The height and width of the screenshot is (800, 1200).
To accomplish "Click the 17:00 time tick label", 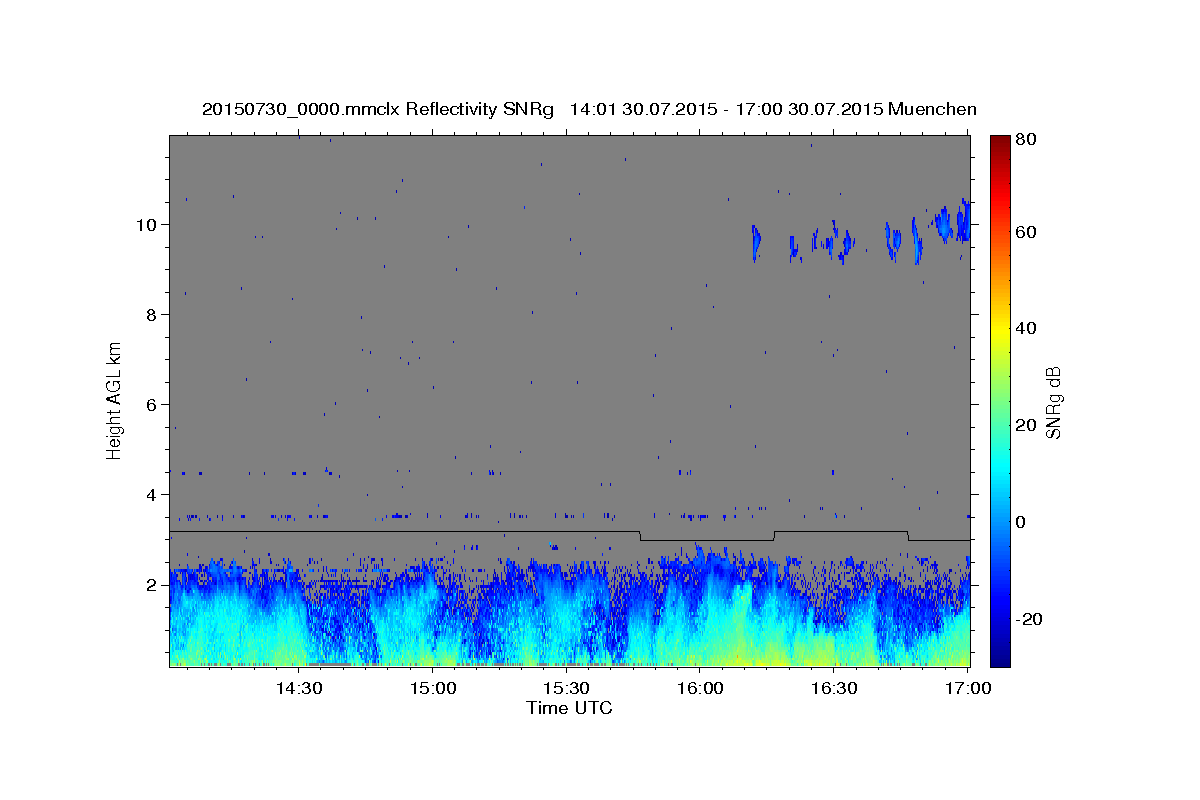I will coord(967,688).
